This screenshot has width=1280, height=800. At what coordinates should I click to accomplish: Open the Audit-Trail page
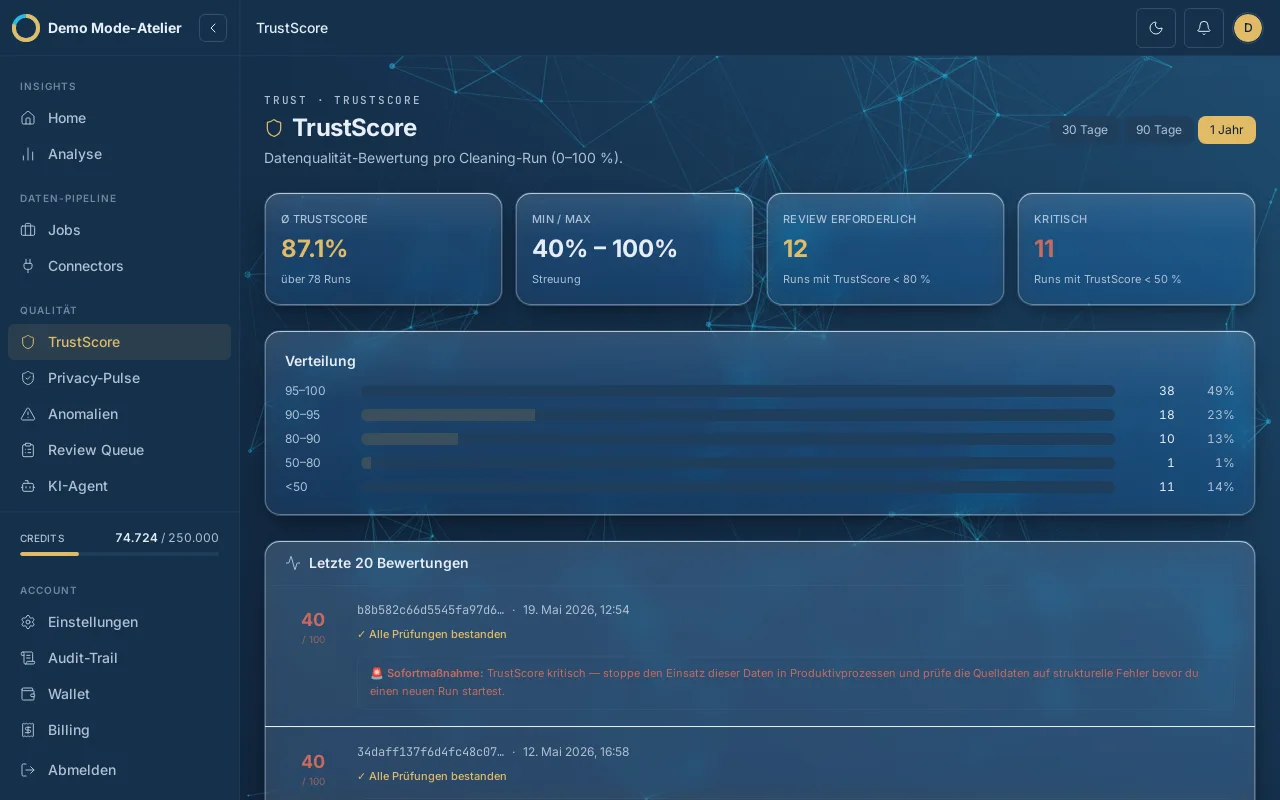(119, 658)
